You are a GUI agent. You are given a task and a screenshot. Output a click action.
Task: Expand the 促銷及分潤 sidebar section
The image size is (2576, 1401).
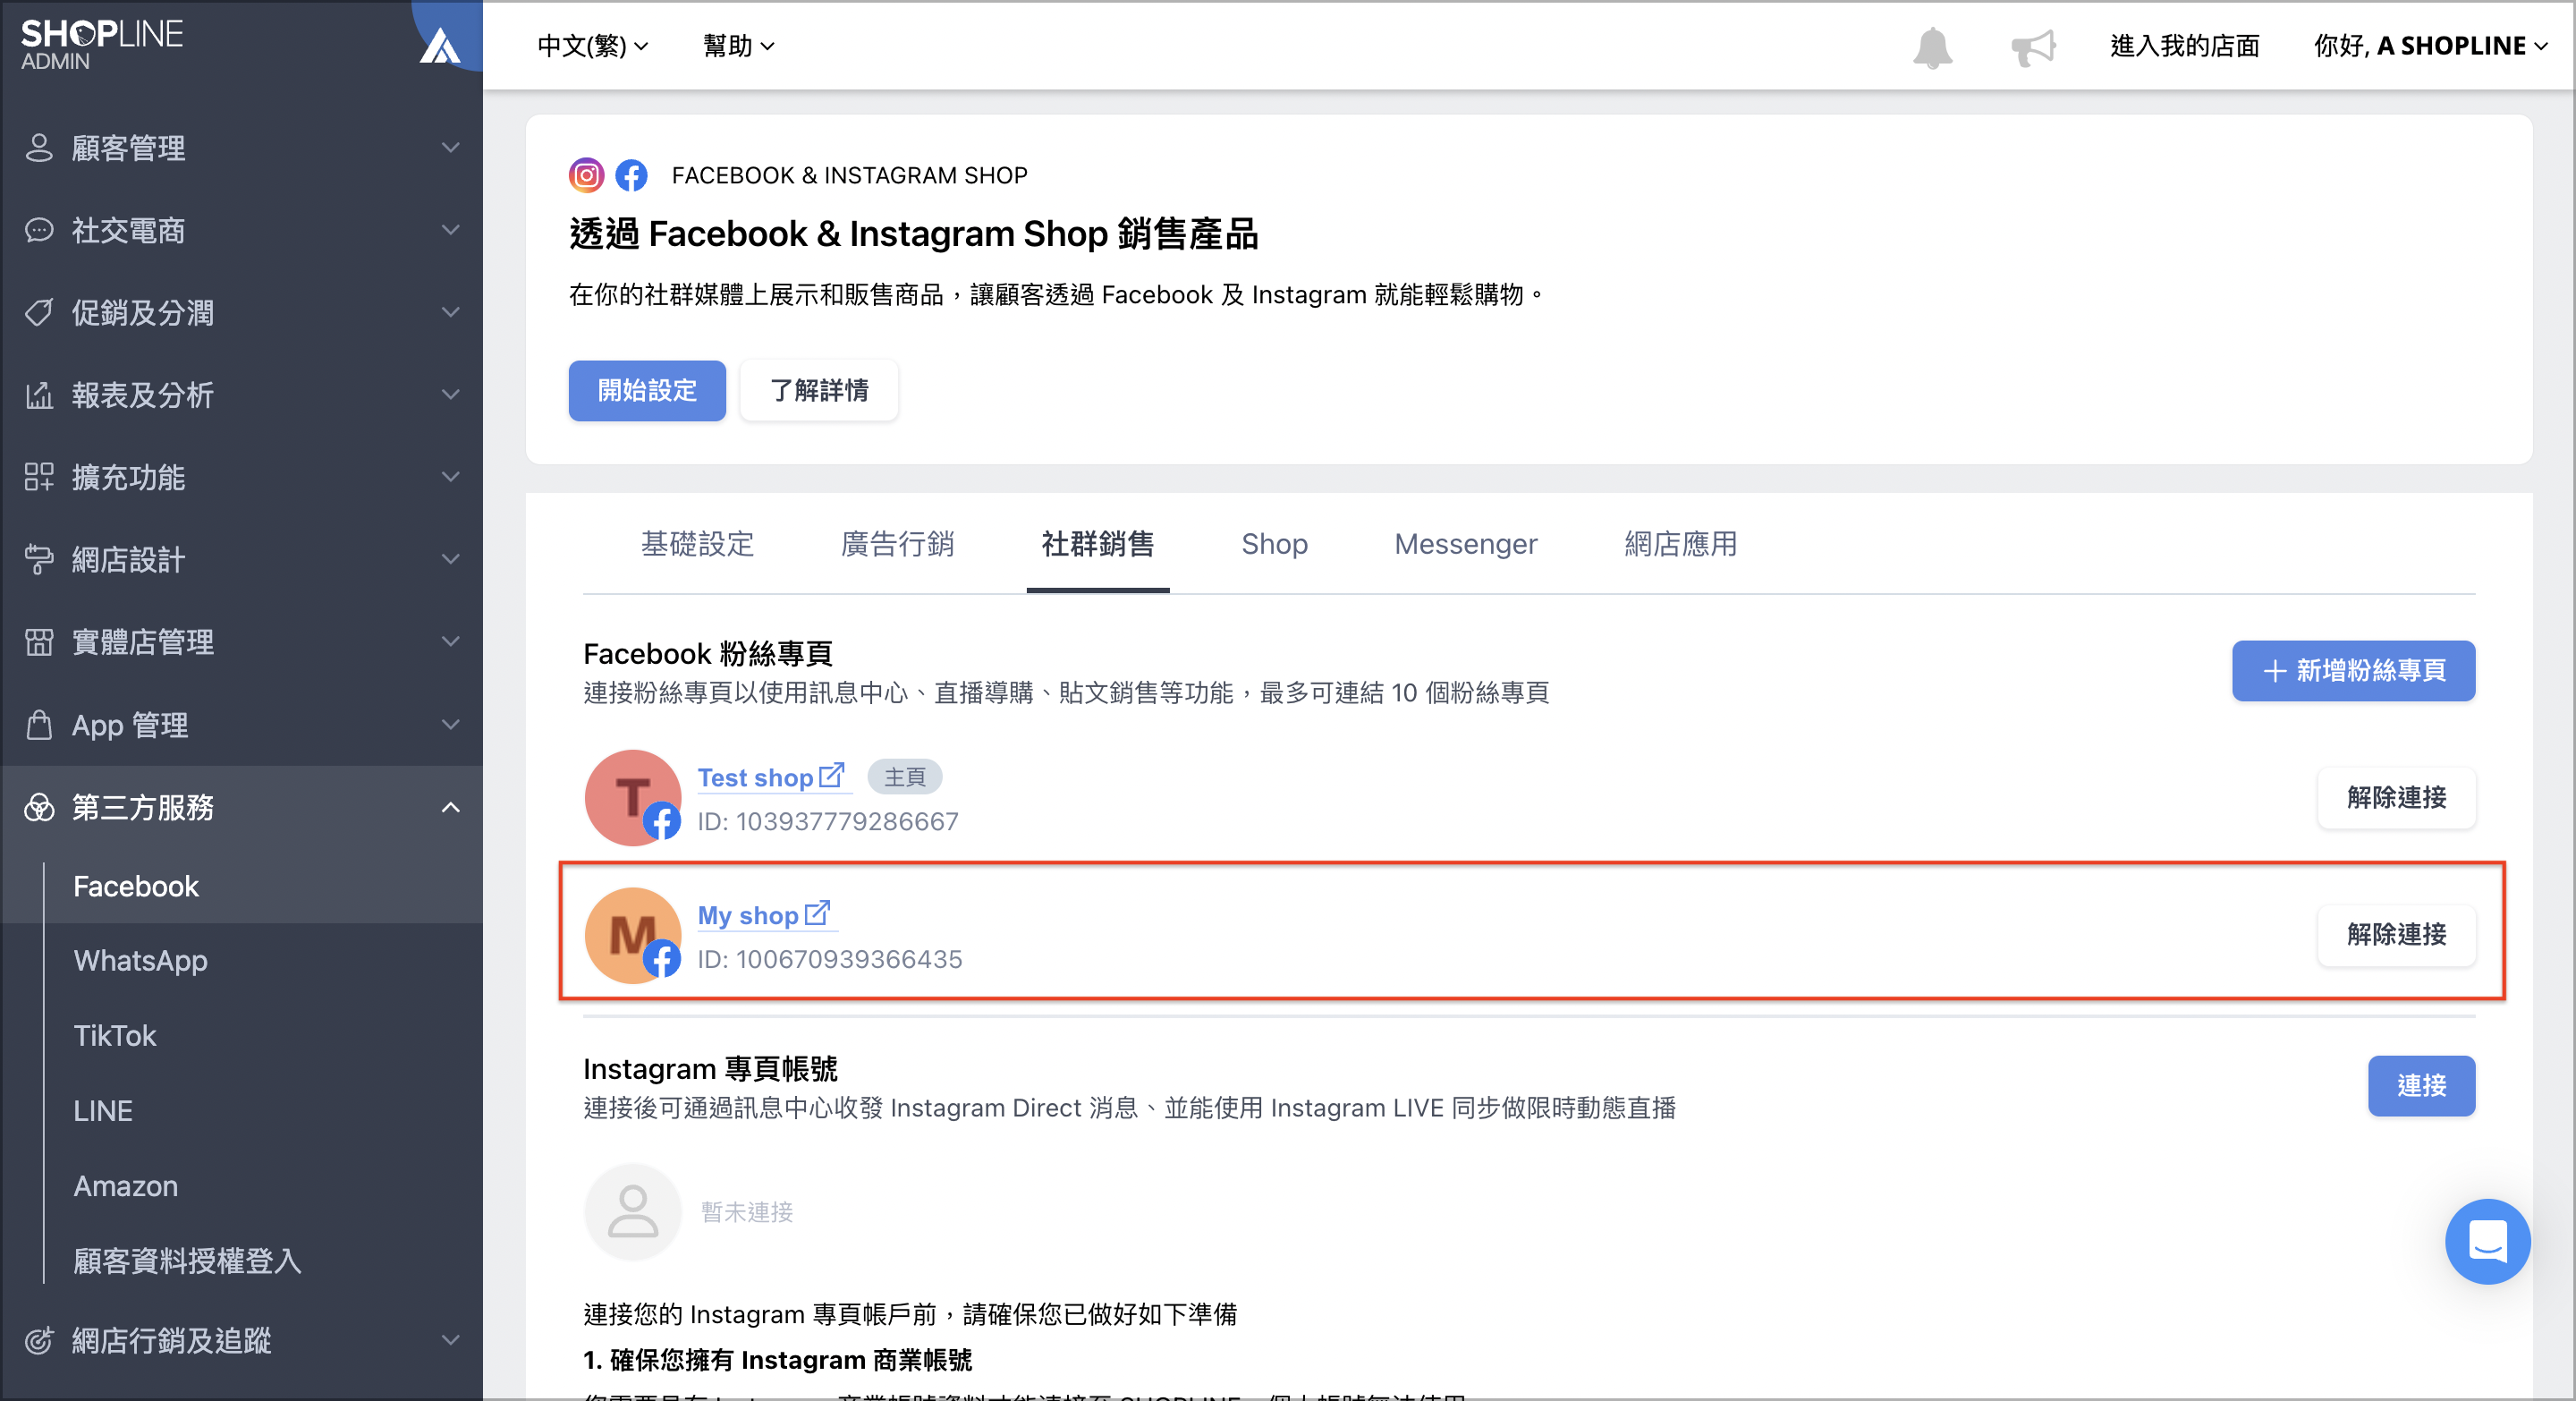(x=241, y=312)
